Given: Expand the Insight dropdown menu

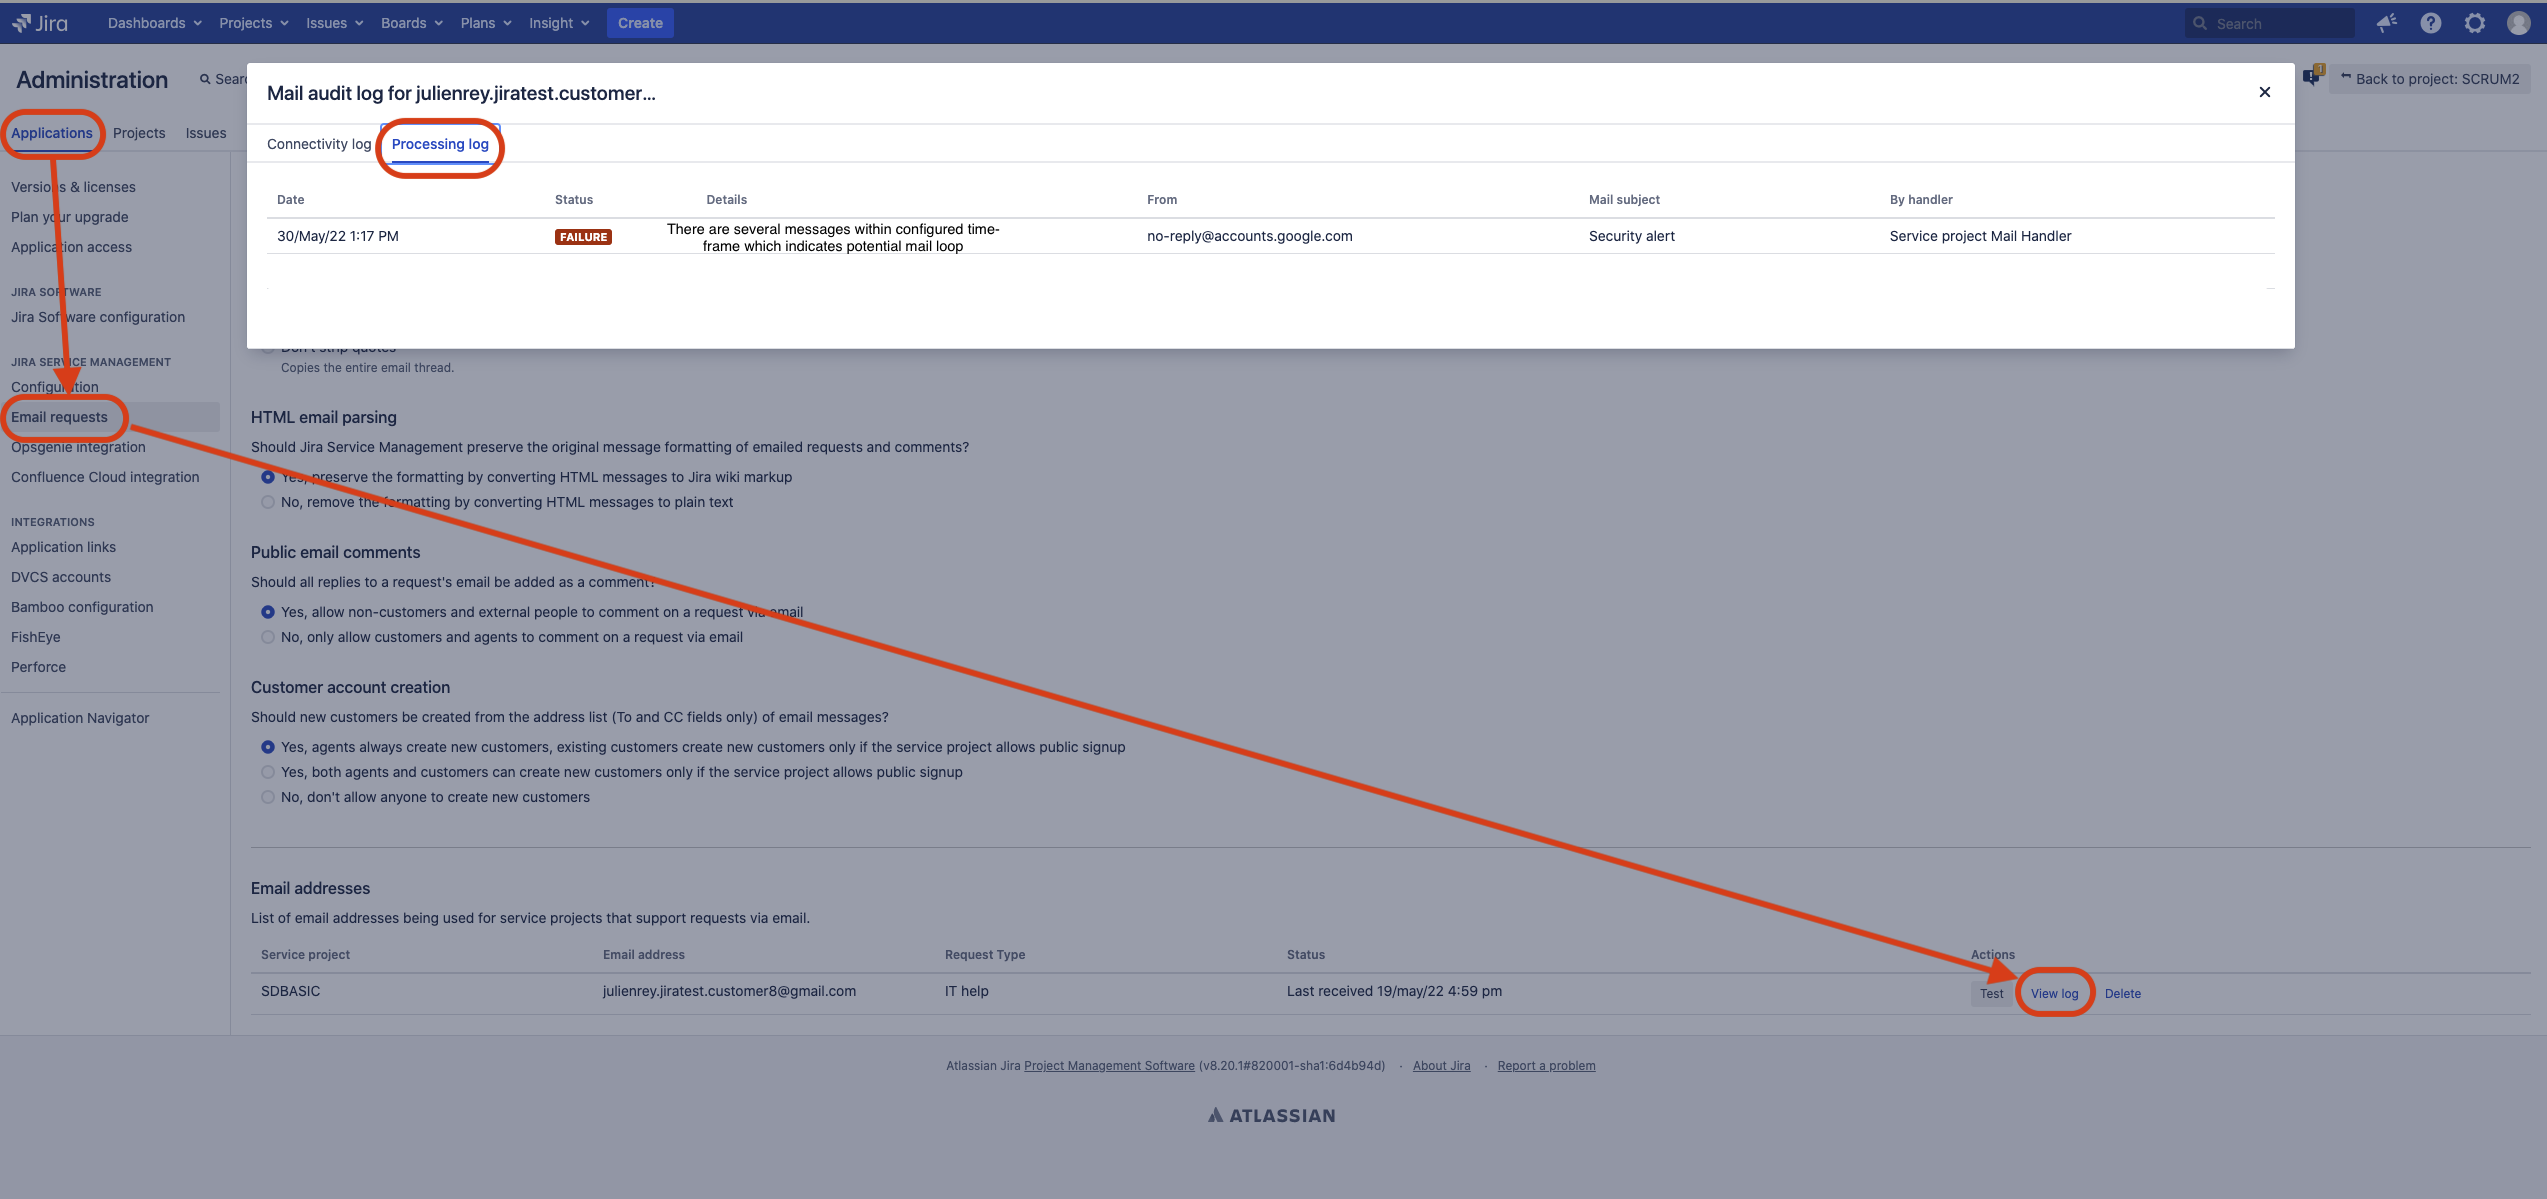Looking at the screenshot, I should pos(559,23).
